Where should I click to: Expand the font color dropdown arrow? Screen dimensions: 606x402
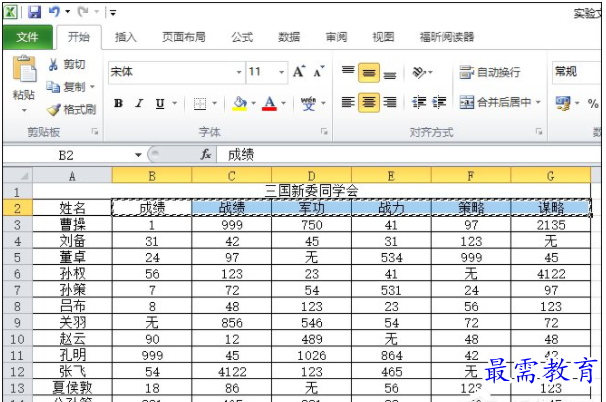(283, 103)
